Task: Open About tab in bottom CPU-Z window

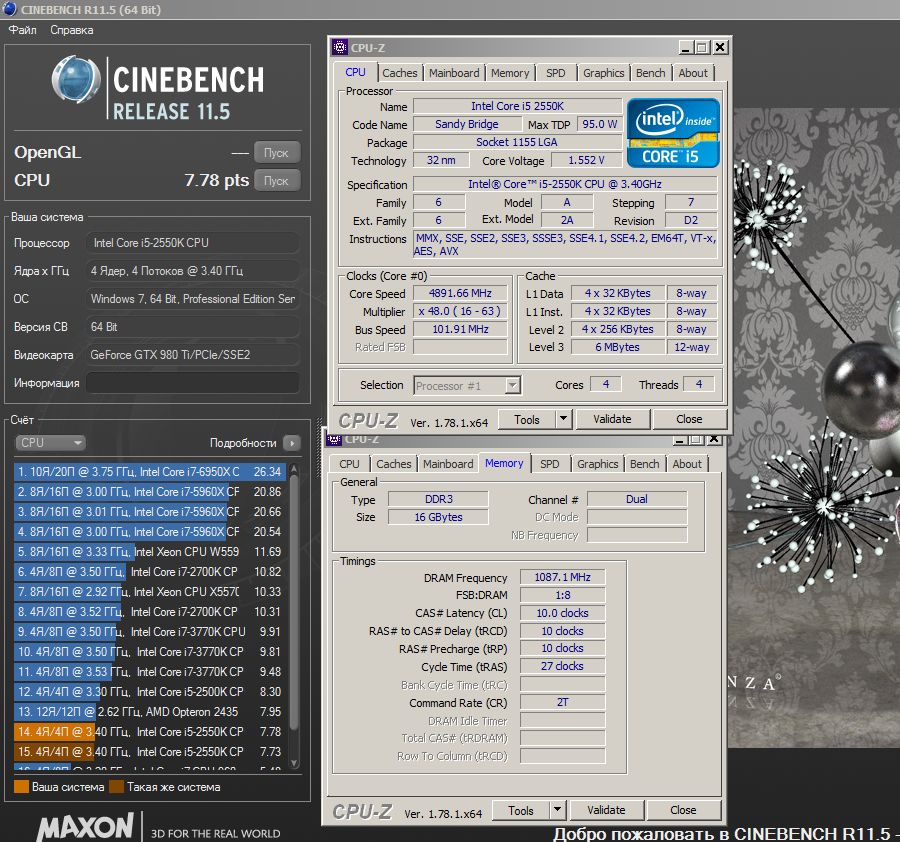Action: [687, 464]
